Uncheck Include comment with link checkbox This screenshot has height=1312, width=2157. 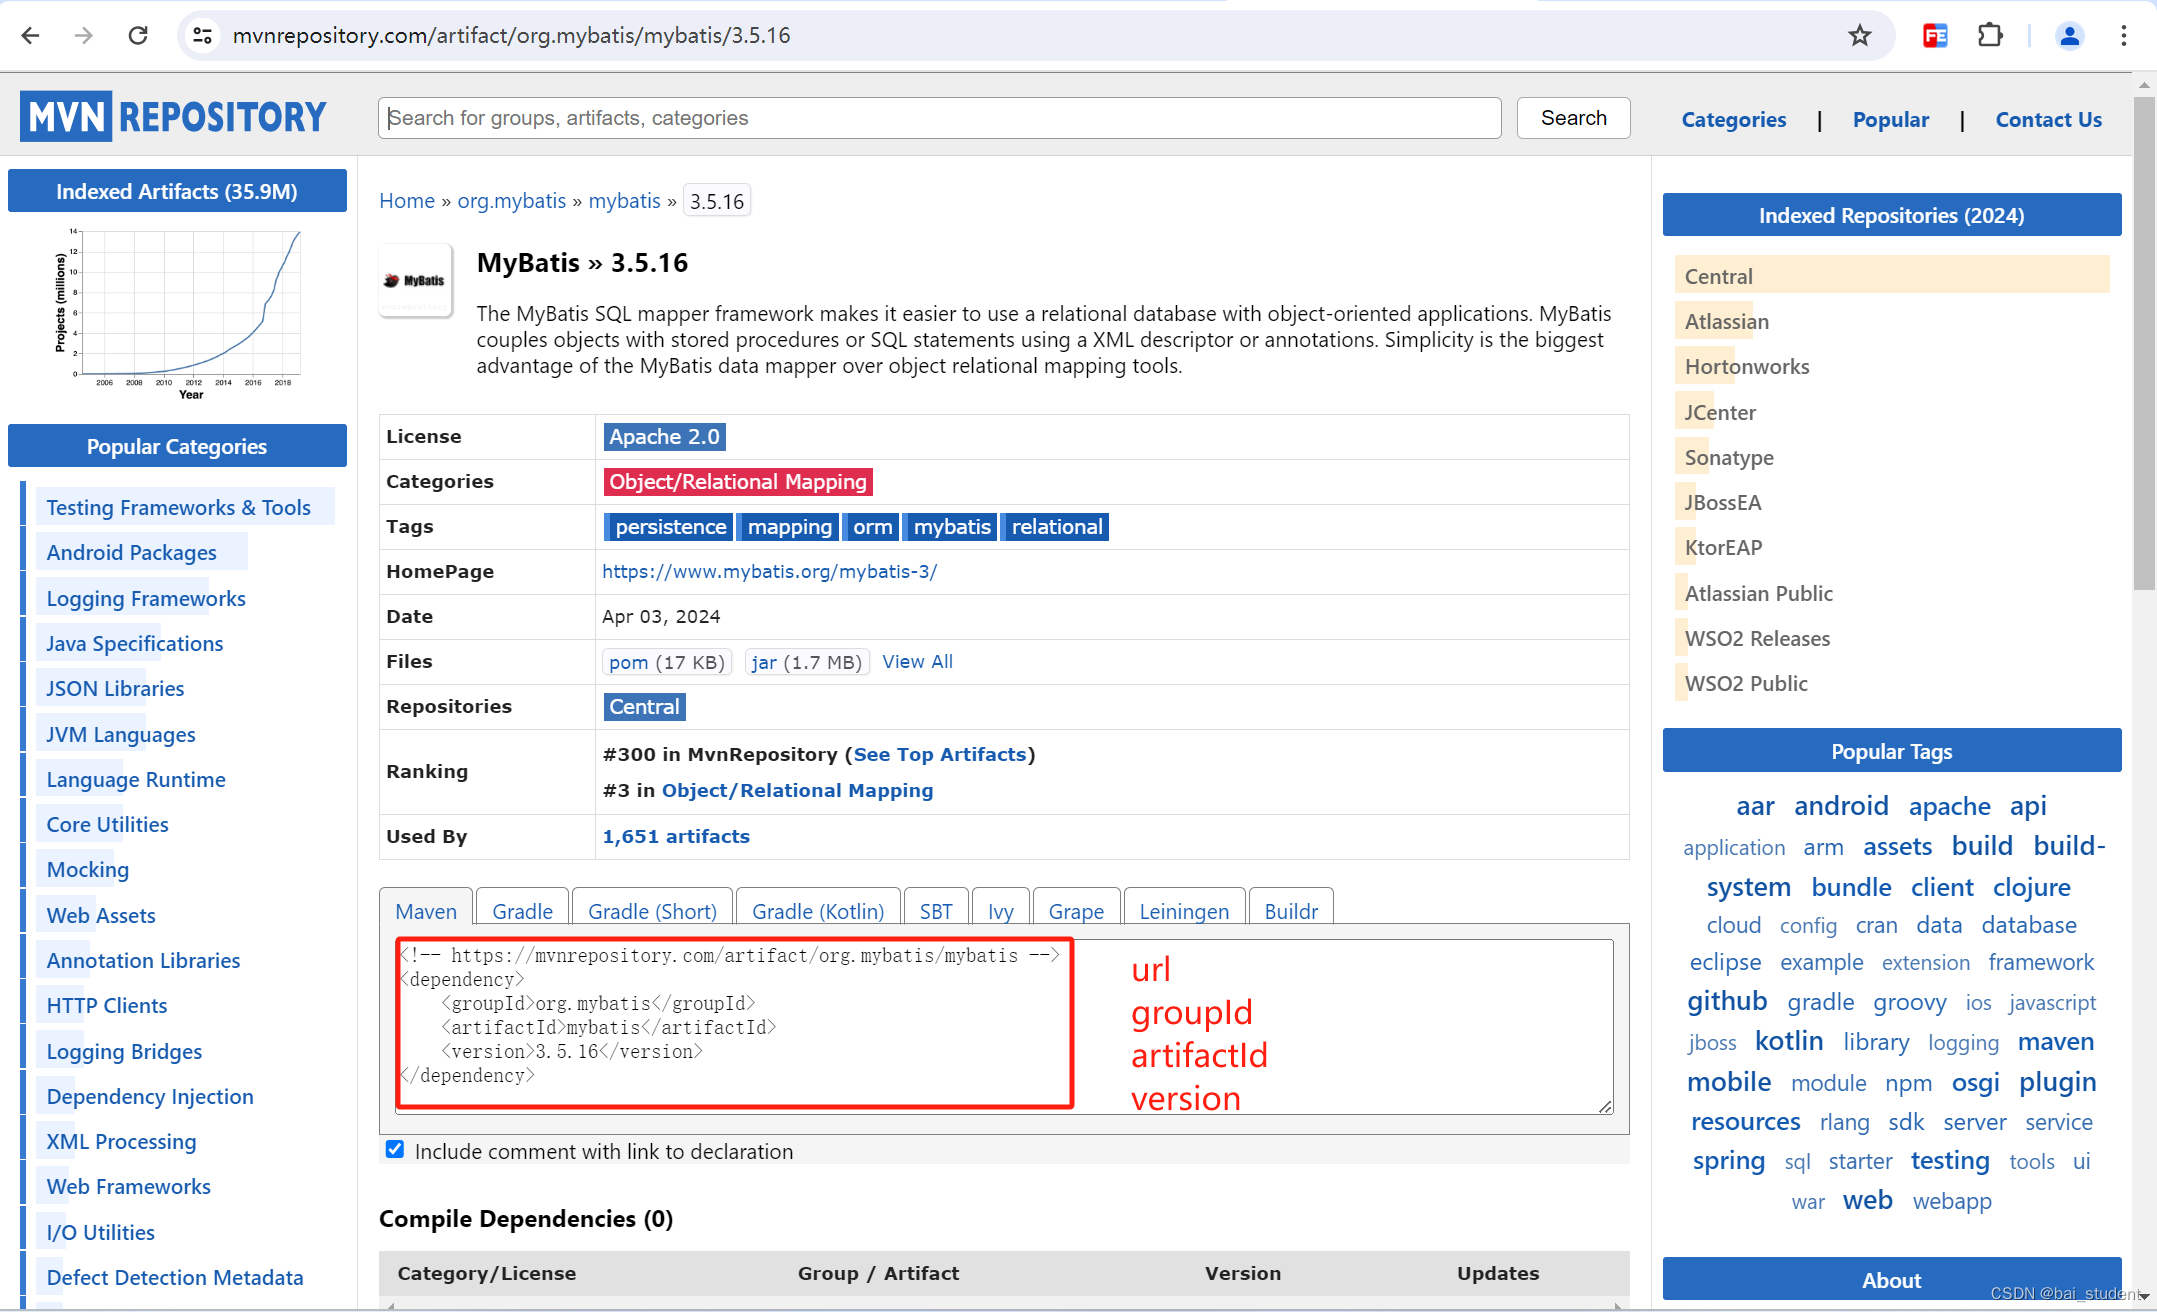point(395,1150)
